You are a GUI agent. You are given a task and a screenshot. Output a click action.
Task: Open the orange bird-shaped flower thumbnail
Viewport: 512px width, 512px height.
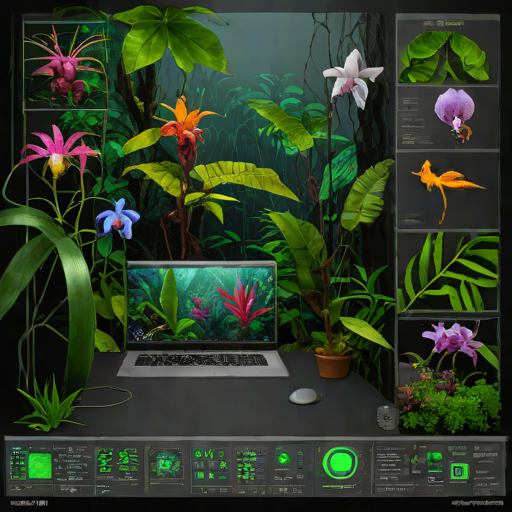447,190
